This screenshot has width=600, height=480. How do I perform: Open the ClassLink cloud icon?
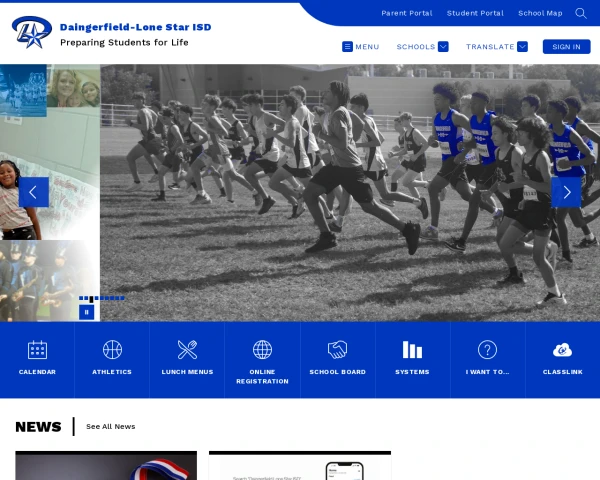click(562, 350)
